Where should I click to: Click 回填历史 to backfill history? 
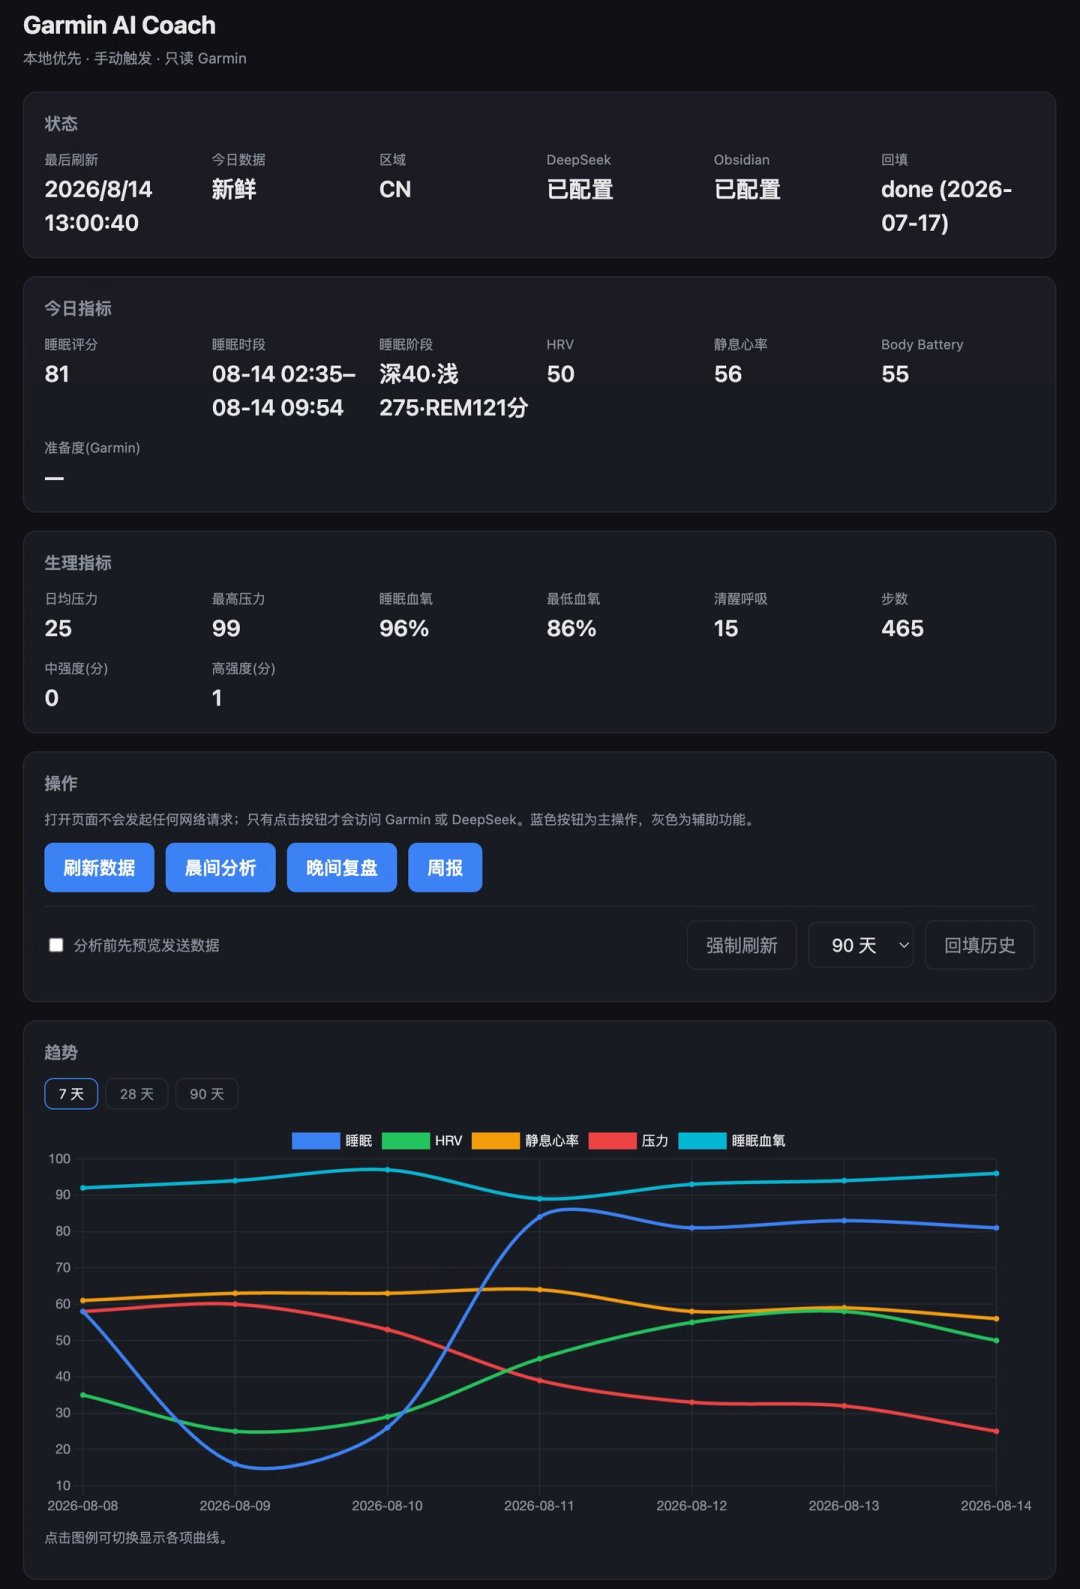point(980,945)
